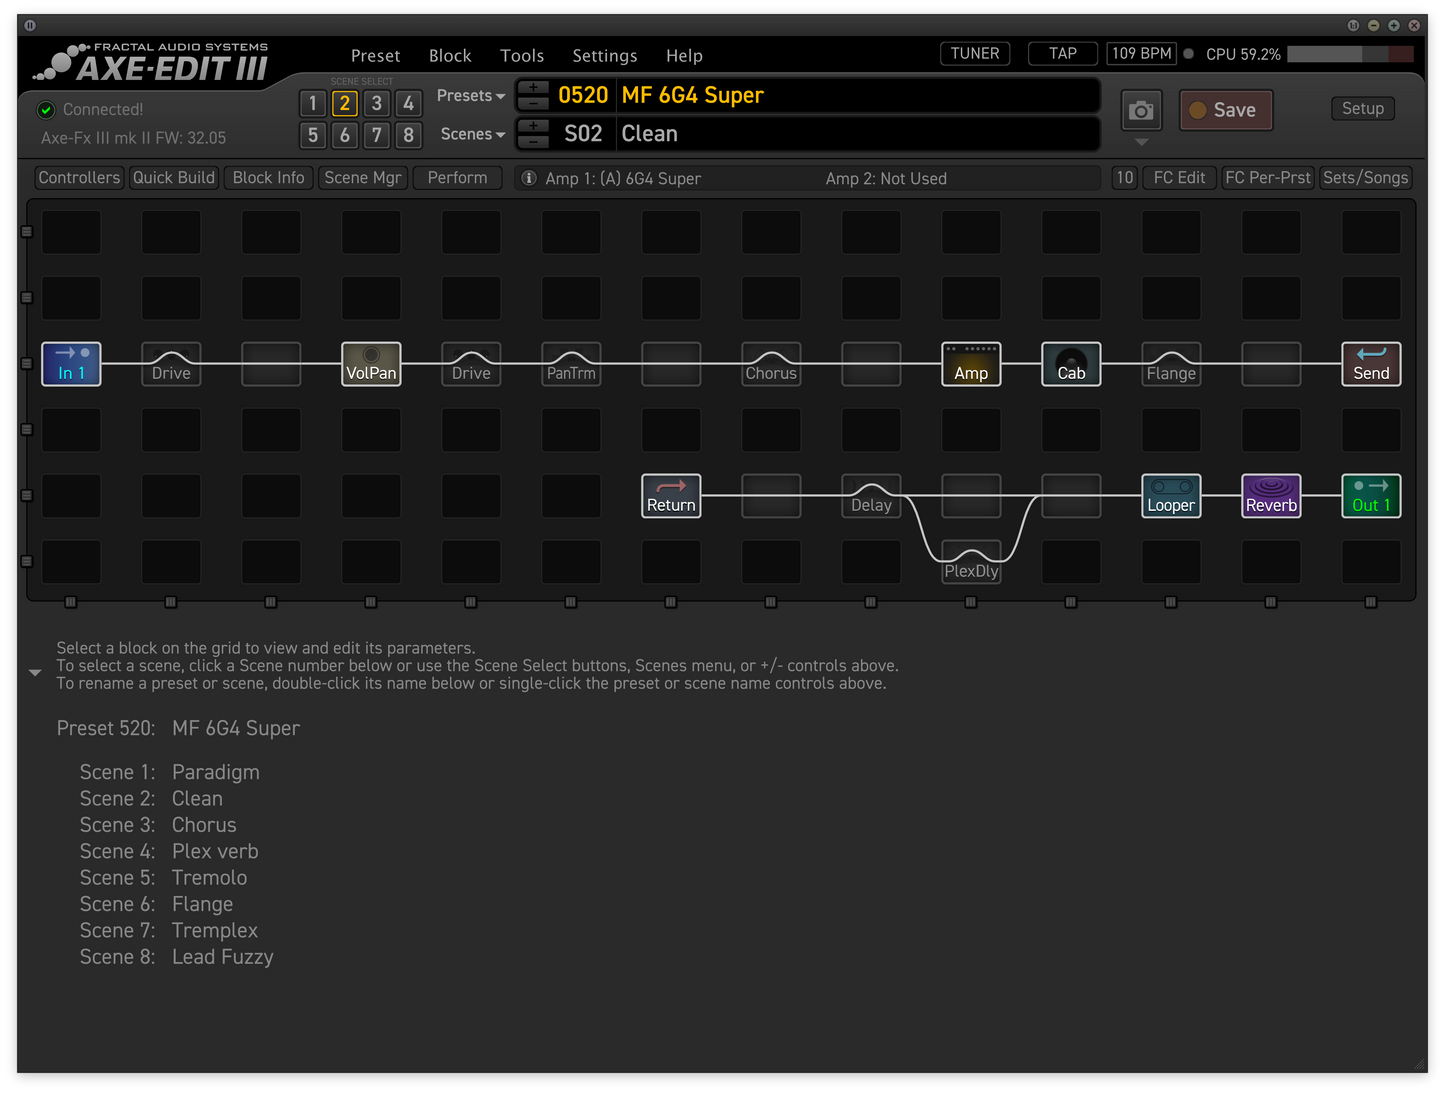Image resolution: width=1445 pixels, height=1093 pixels.
Task: Collapse the help text panel triangle
Action: 35,673
